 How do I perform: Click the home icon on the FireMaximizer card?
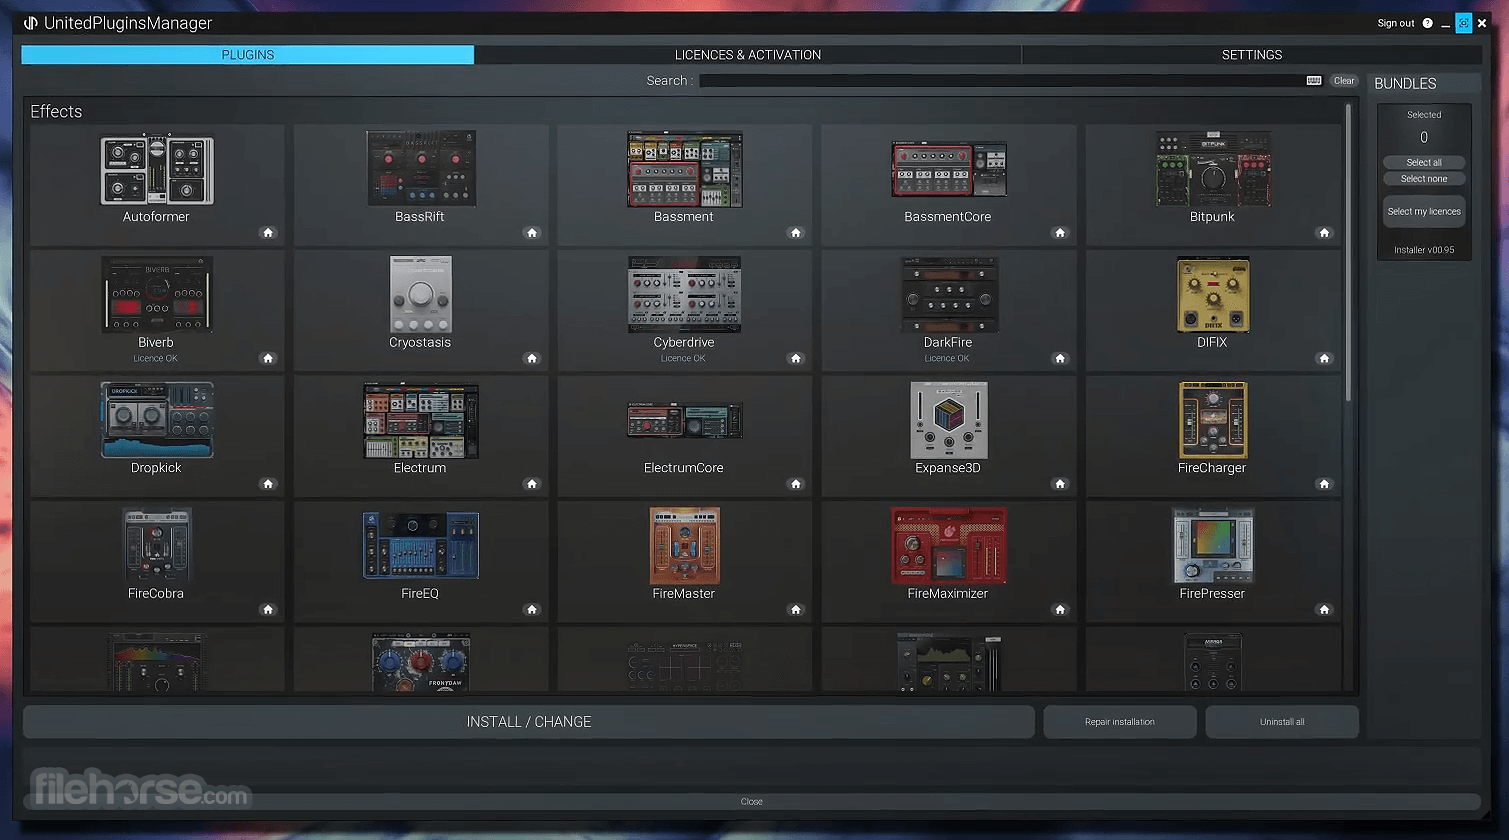(x=1060, y=609)
